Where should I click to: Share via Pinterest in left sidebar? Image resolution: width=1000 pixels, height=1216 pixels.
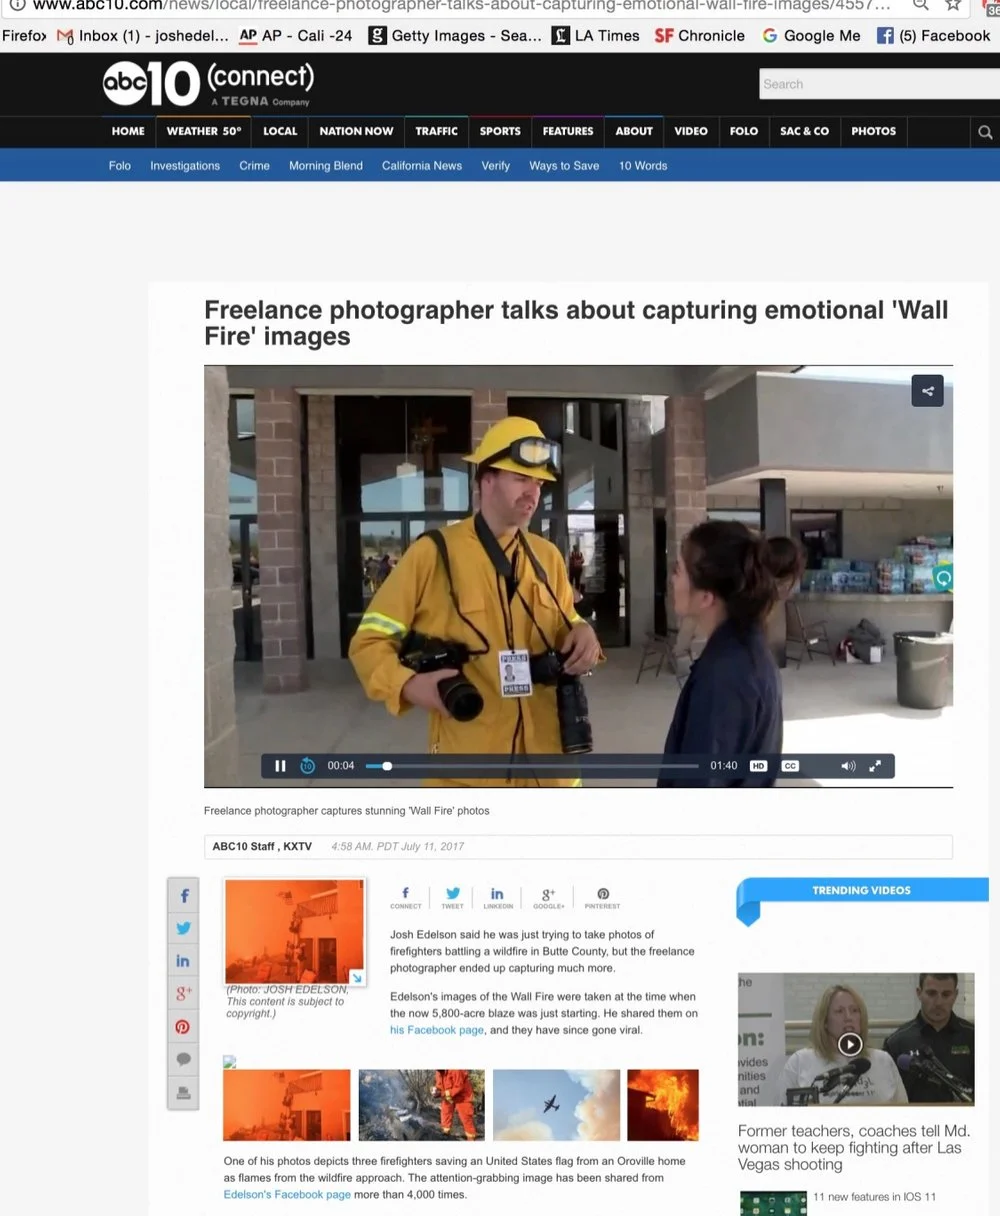[x=183, y=1027]
